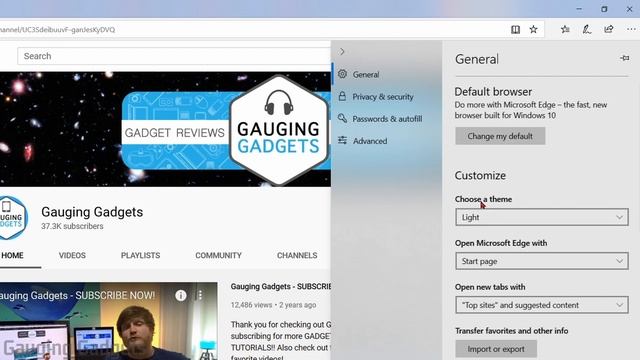This screenshot has width=640, height=360.
Task: Open Passwords & autofill settings
Action: pyautogui.click(x=386, y=119)
